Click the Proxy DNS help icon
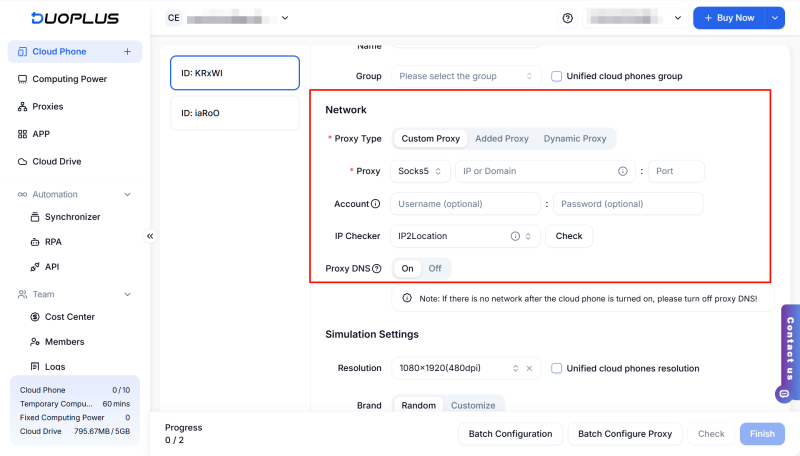This screenshot has width=800, height=456. point(377,268)
